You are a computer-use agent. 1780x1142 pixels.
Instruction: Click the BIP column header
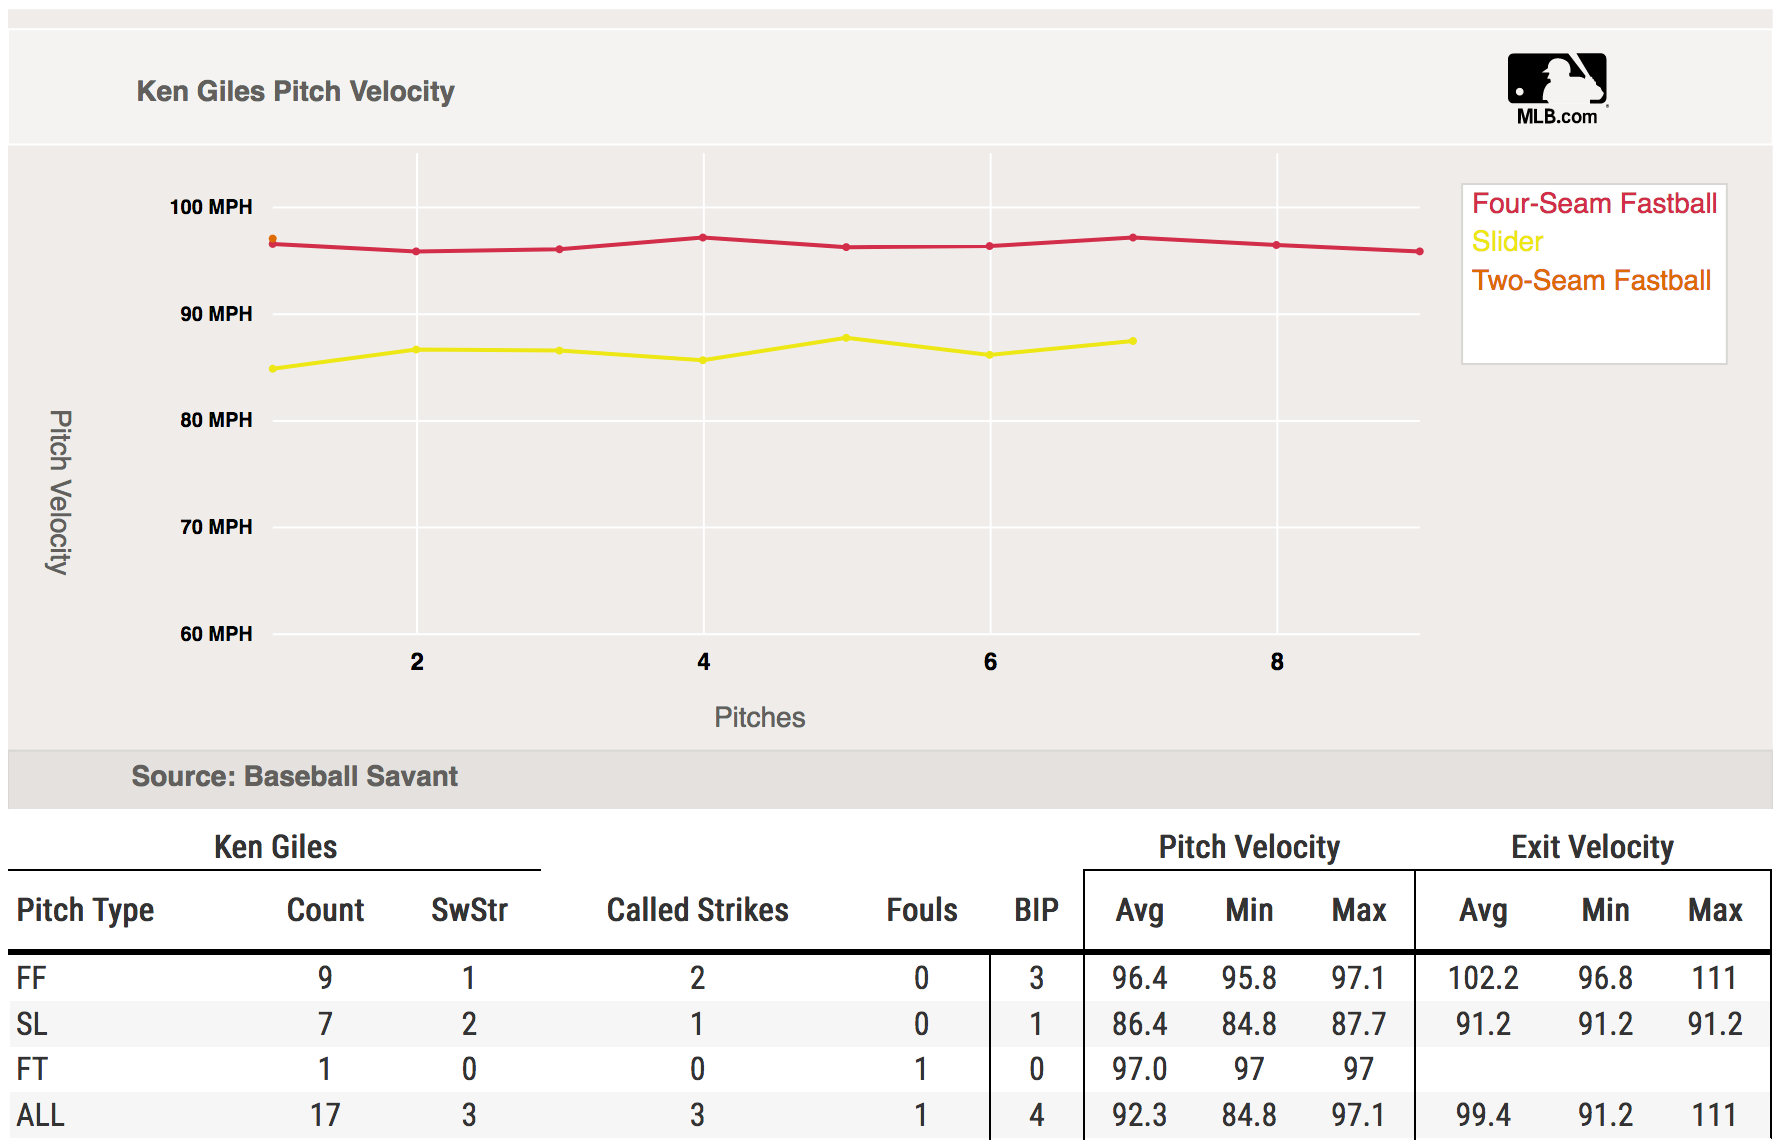(x=1036, y=910)
